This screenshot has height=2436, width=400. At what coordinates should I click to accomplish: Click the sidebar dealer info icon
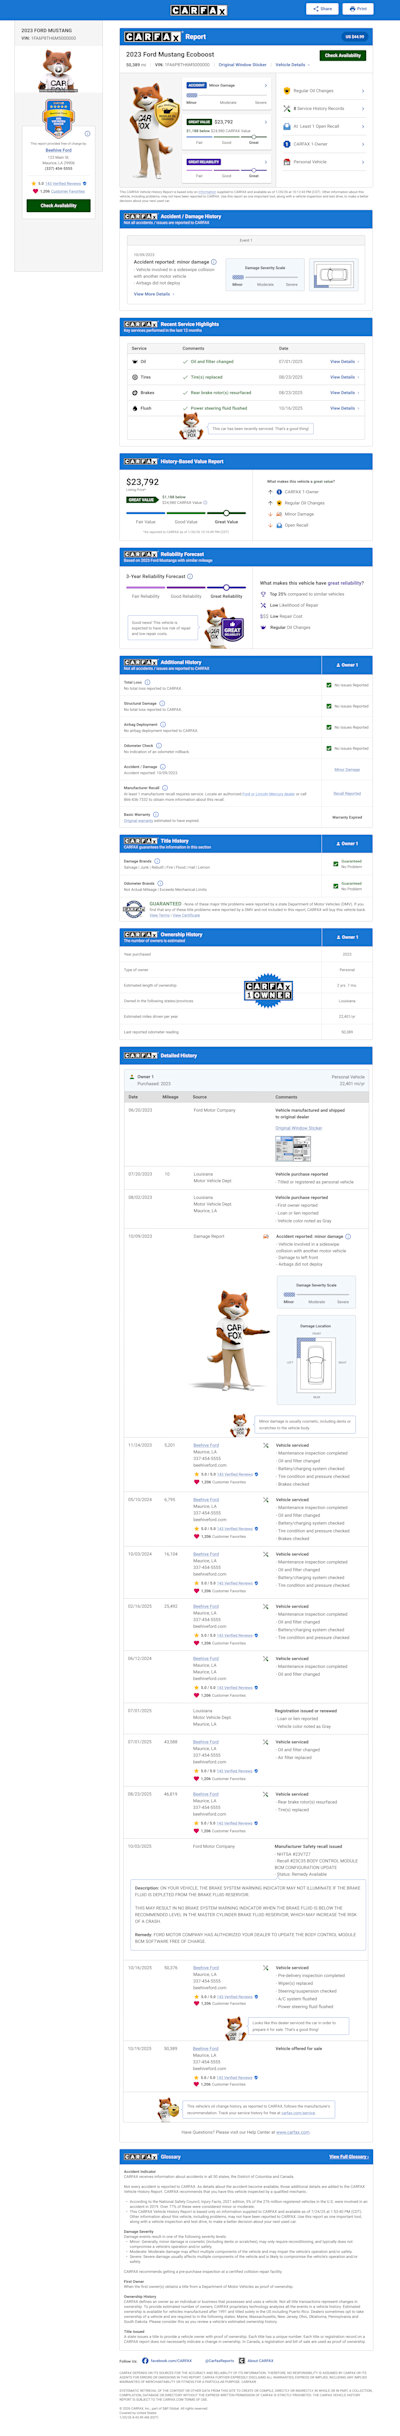coord(87,133)
